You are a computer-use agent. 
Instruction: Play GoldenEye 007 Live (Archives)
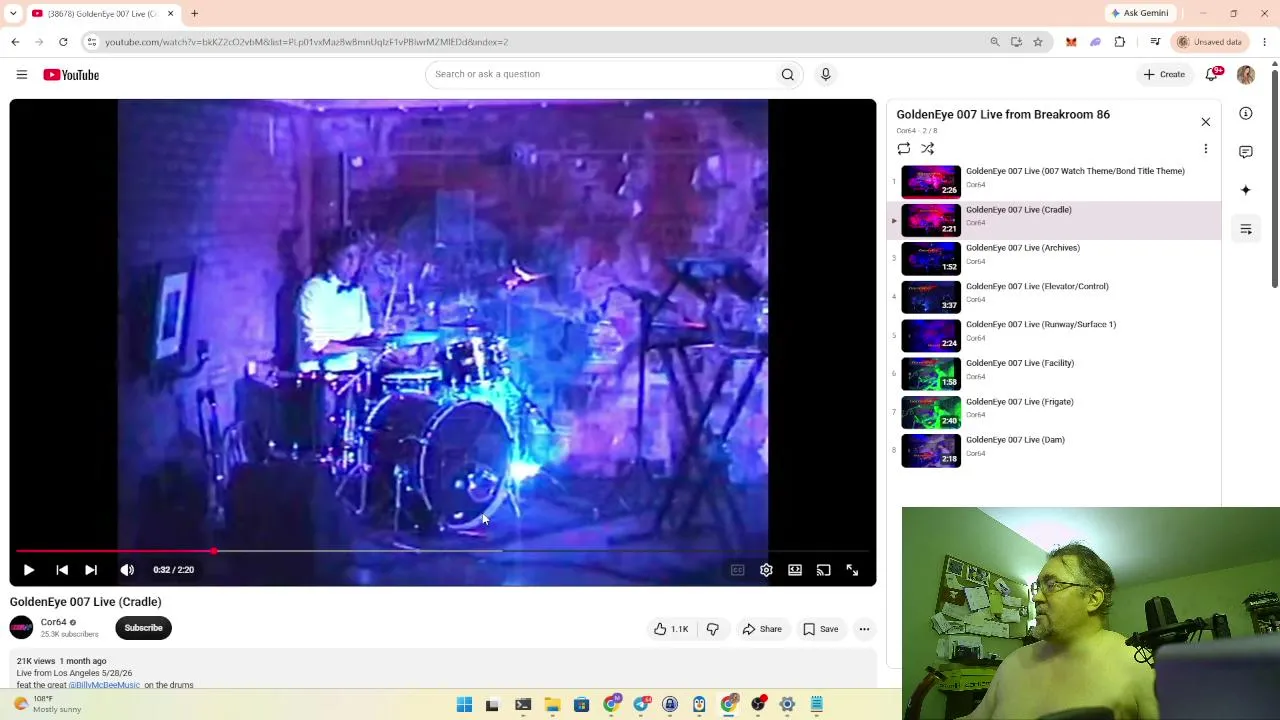click(x=1054, y=258)
